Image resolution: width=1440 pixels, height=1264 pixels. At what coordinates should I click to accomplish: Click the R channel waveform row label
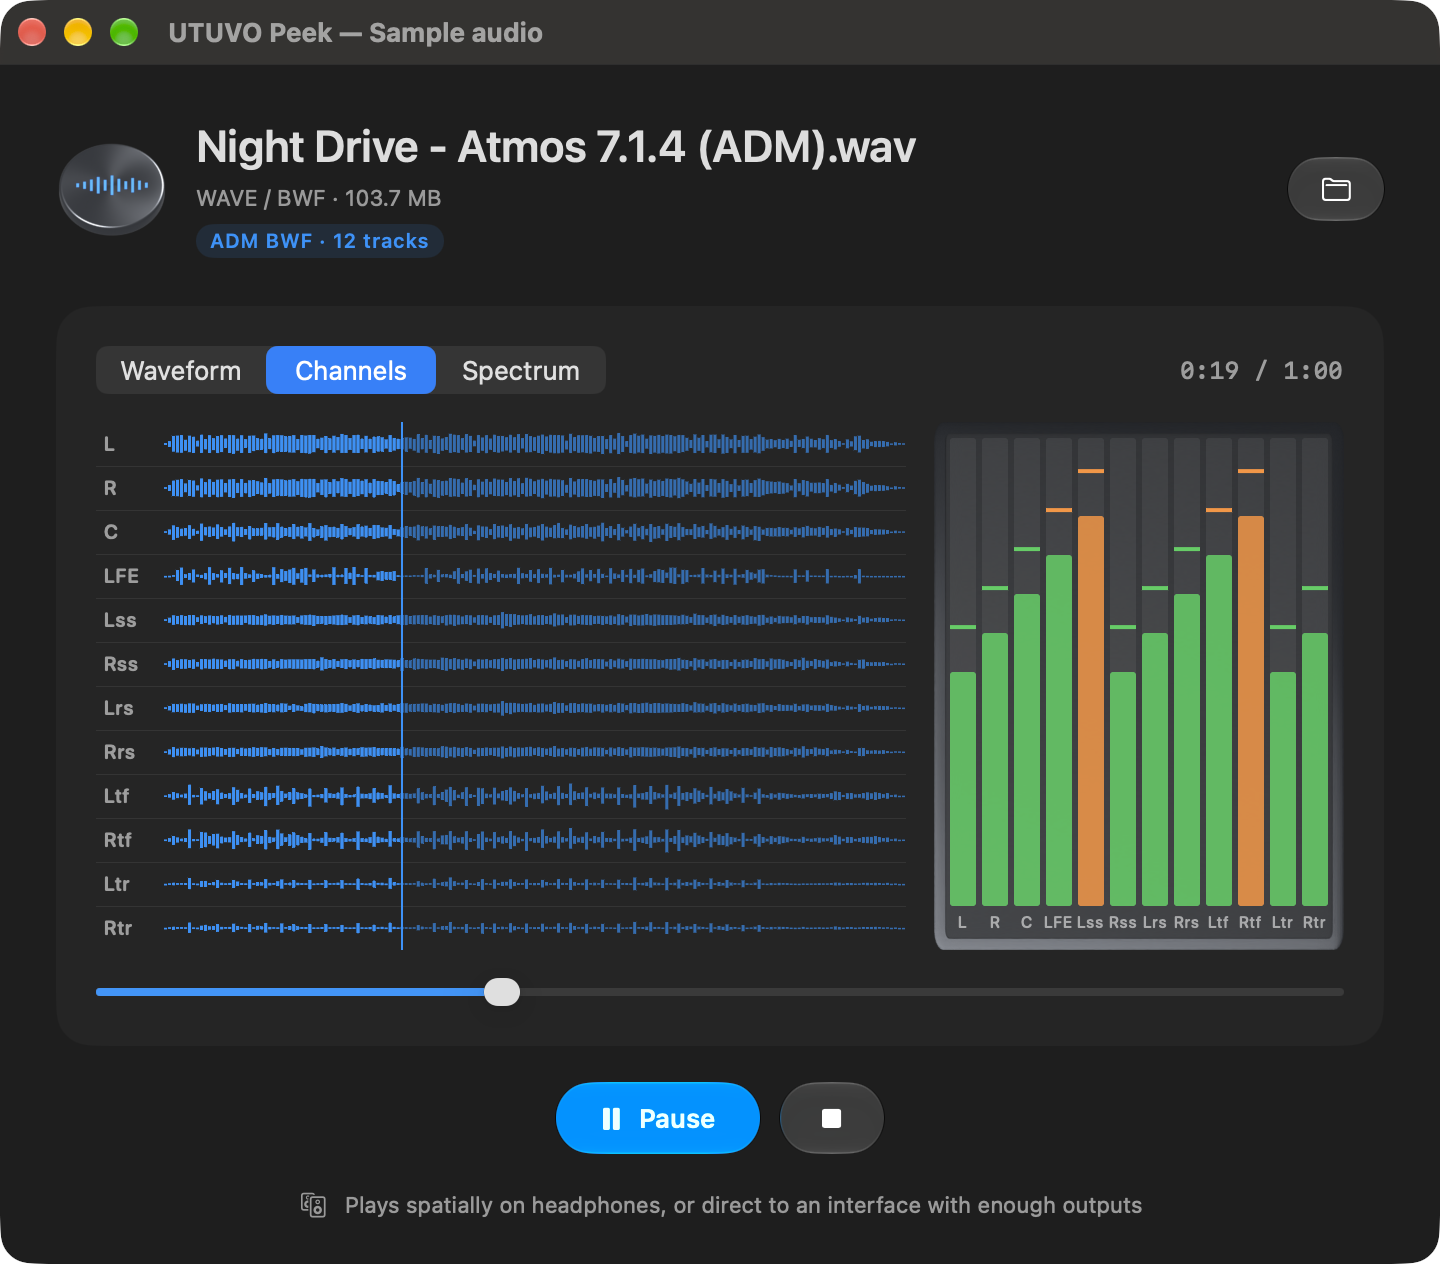[x=110, y=488]
